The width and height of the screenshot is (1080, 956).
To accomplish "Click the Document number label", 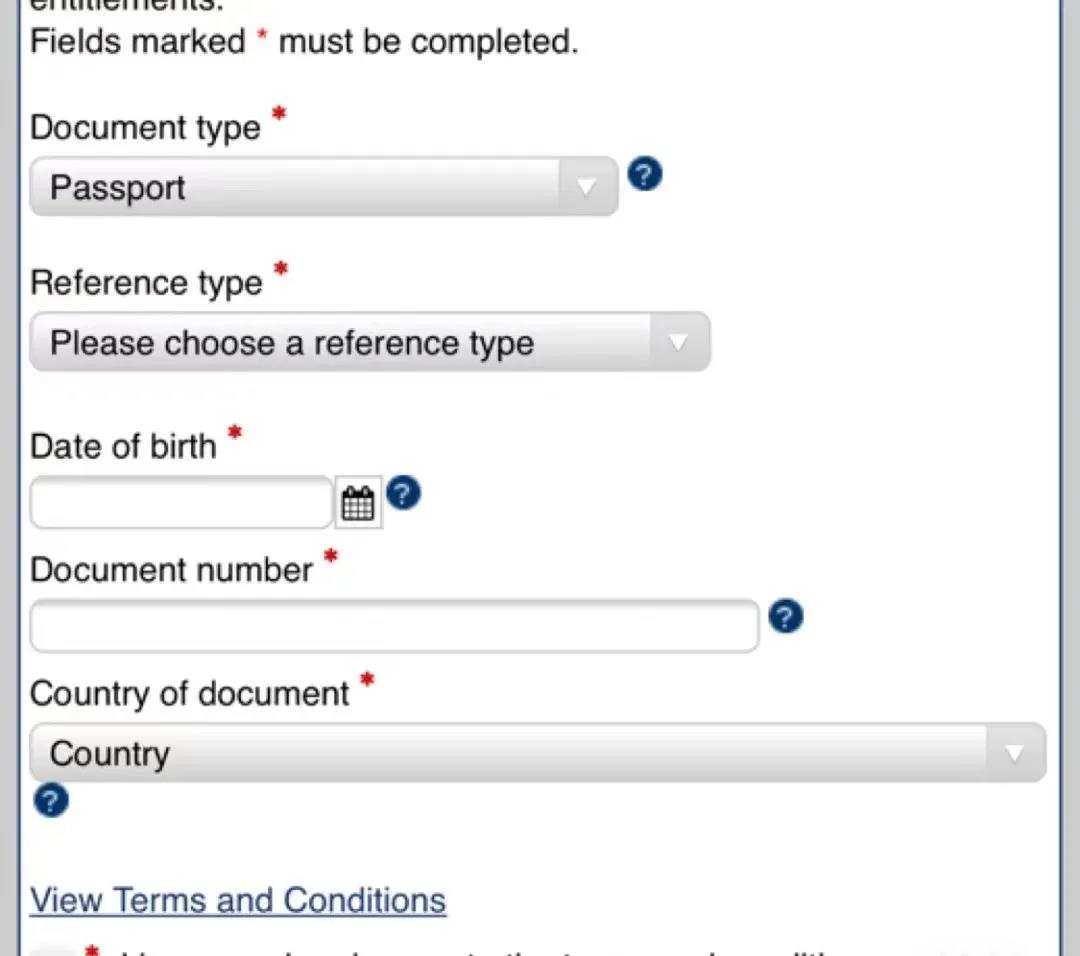I will [172, 570].
